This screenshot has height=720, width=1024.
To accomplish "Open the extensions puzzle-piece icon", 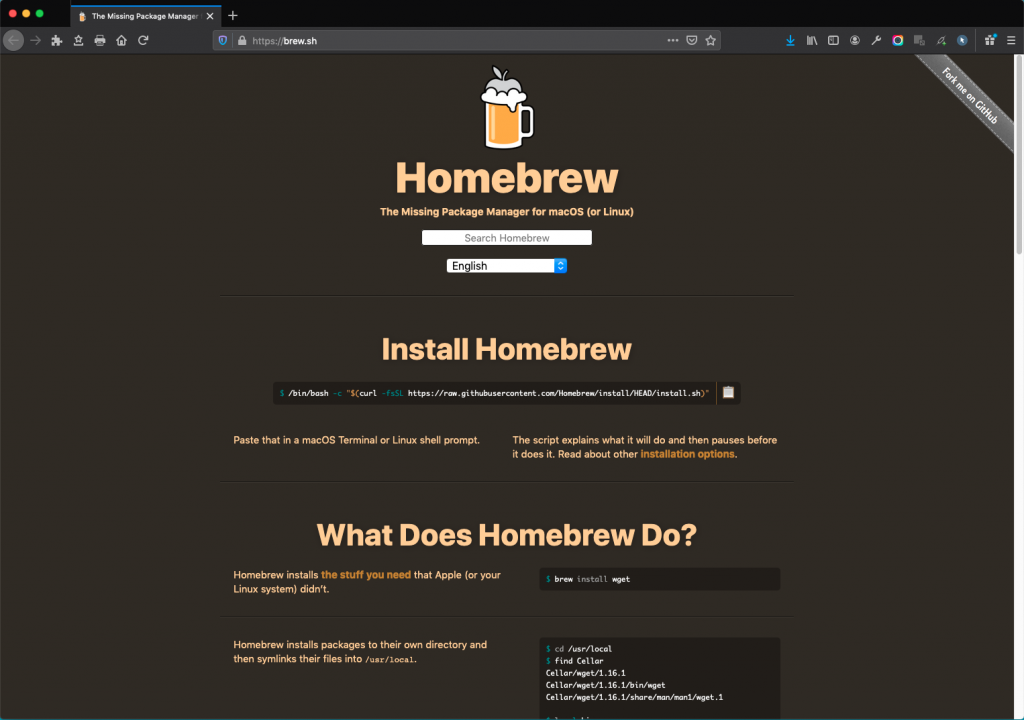I will click(57, 41).
